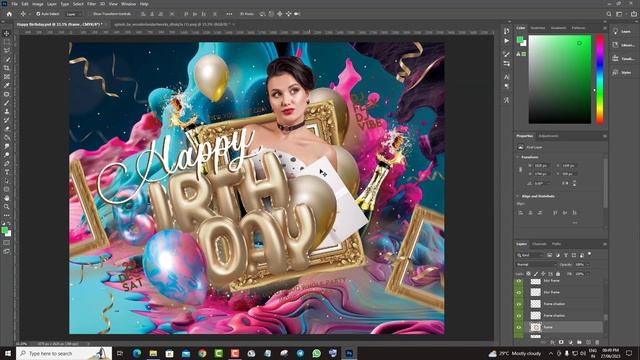Toggle layer filtering on or off

589,254
